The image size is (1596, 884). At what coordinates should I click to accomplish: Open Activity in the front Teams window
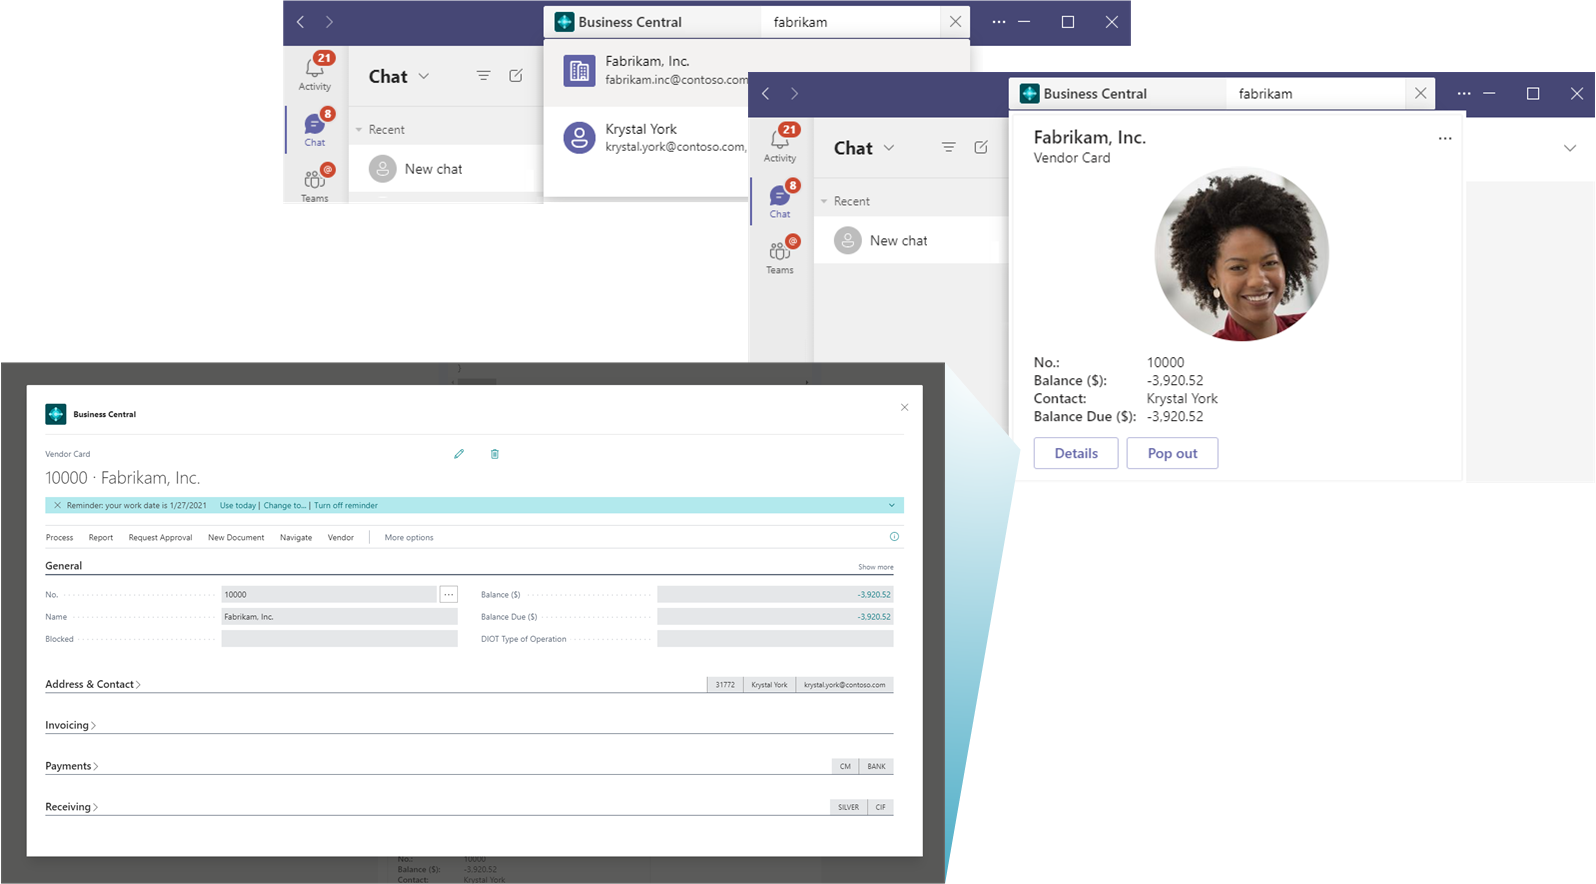[780, 144]
